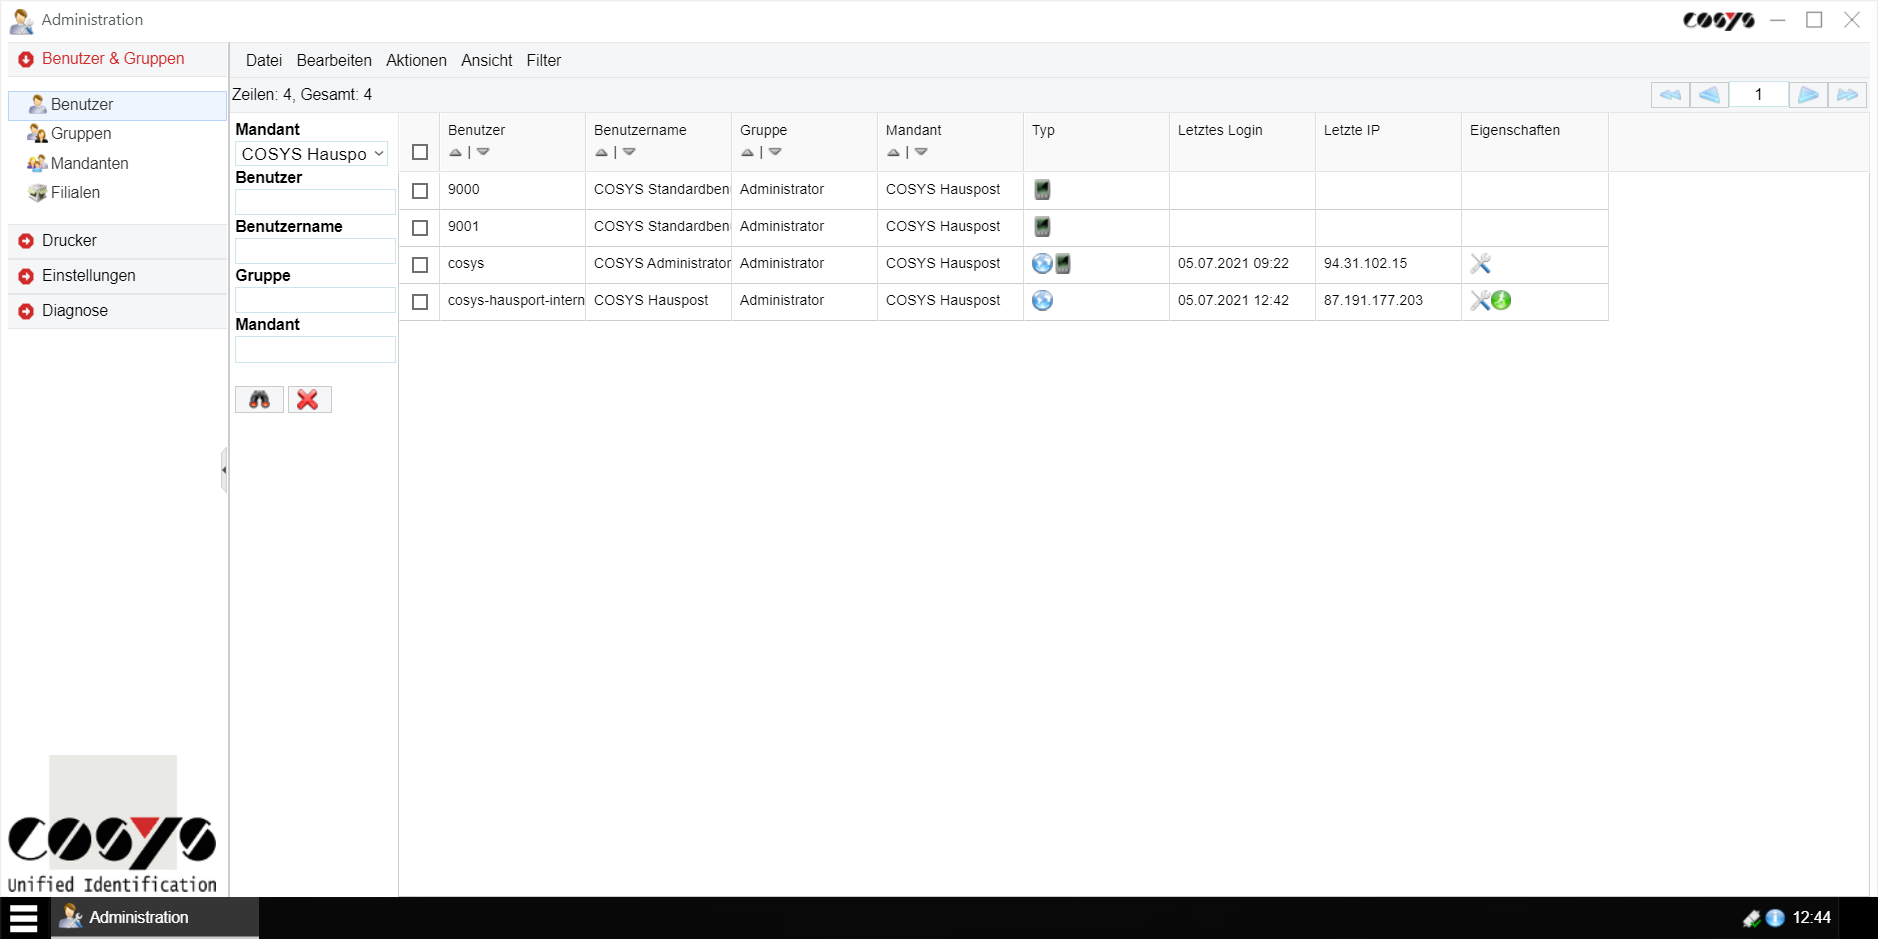1878x939 pixels.
Task: Go to the next page arrow
Action: 1808,95
